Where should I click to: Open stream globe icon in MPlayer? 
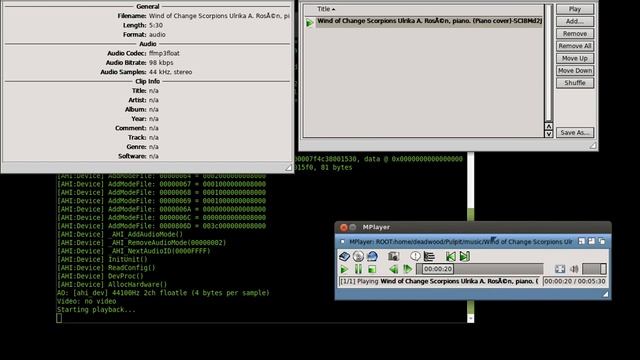coord(372,256)
